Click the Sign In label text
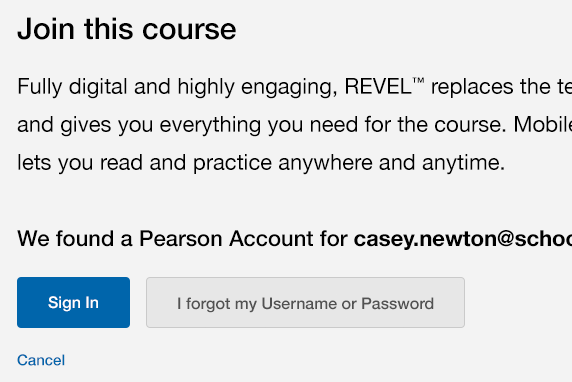The image size is (572, 382). [x=73, y=303]
